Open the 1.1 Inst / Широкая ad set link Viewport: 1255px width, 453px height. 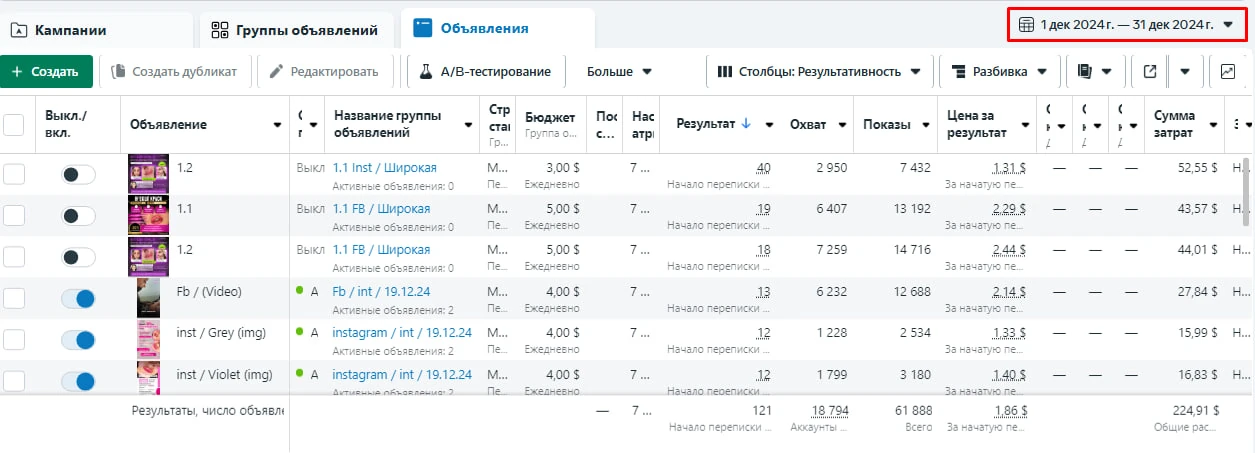pos(384,168)
